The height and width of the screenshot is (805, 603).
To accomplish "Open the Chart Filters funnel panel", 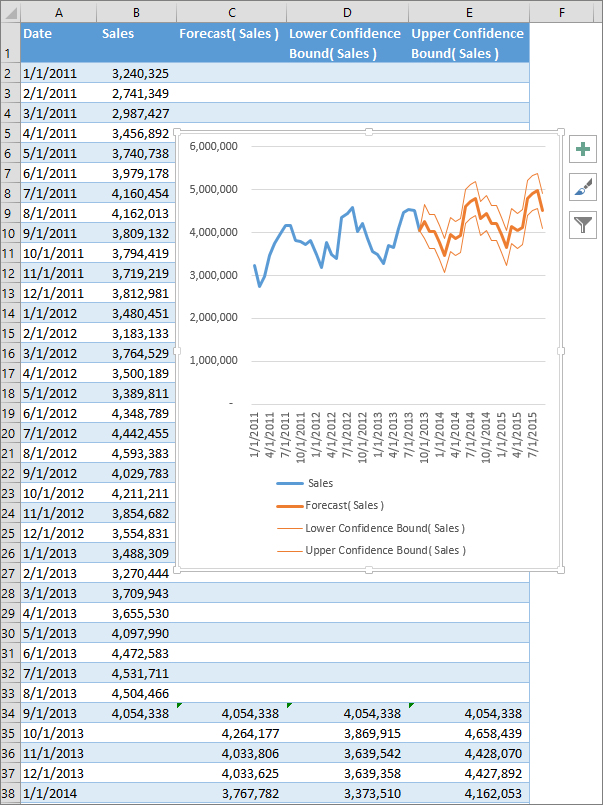I will (583, 224).
